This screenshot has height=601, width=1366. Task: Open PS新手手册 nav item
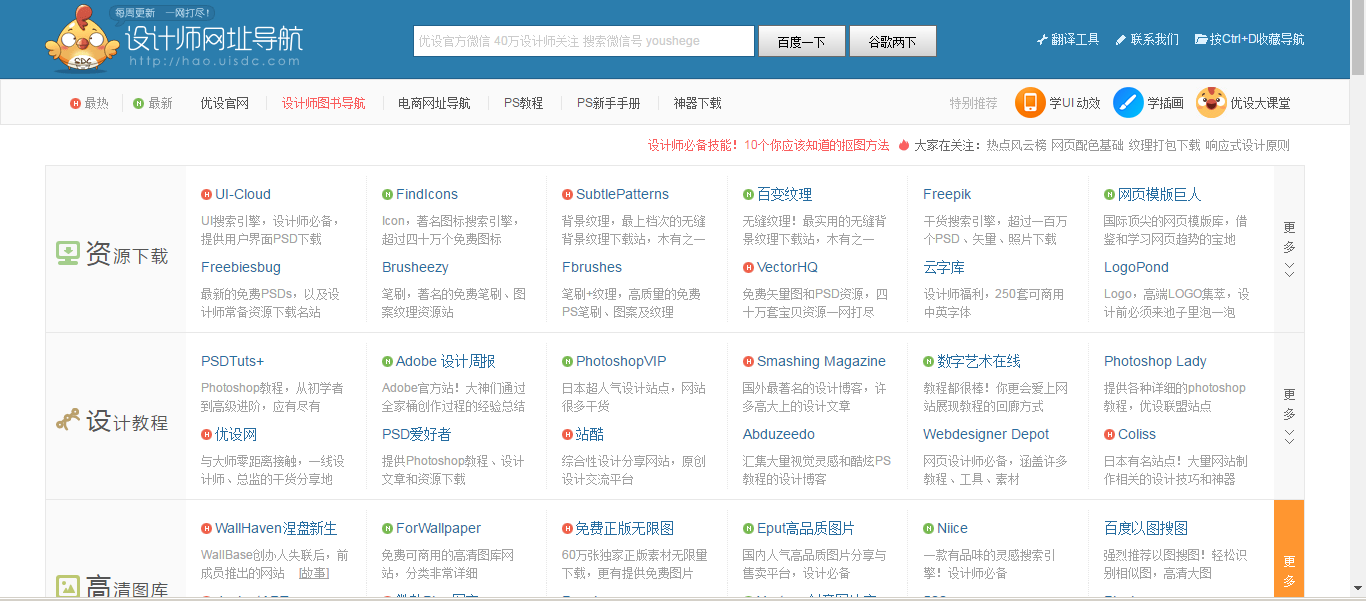(x=608, y=103)
